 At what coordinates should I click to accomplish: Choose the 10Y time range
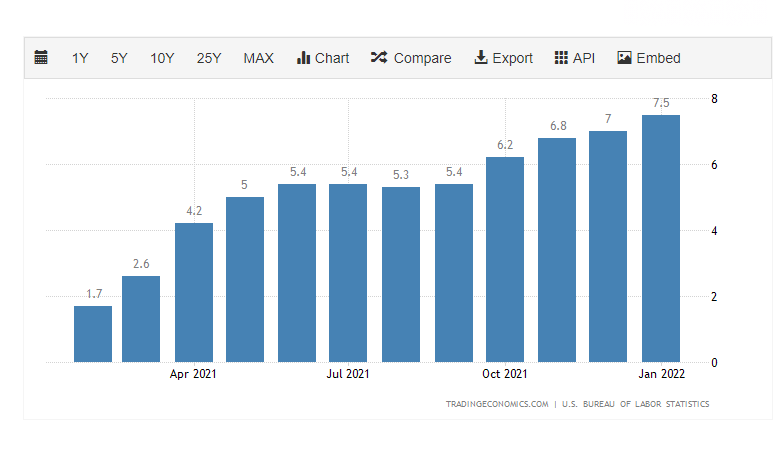(162, 58)
